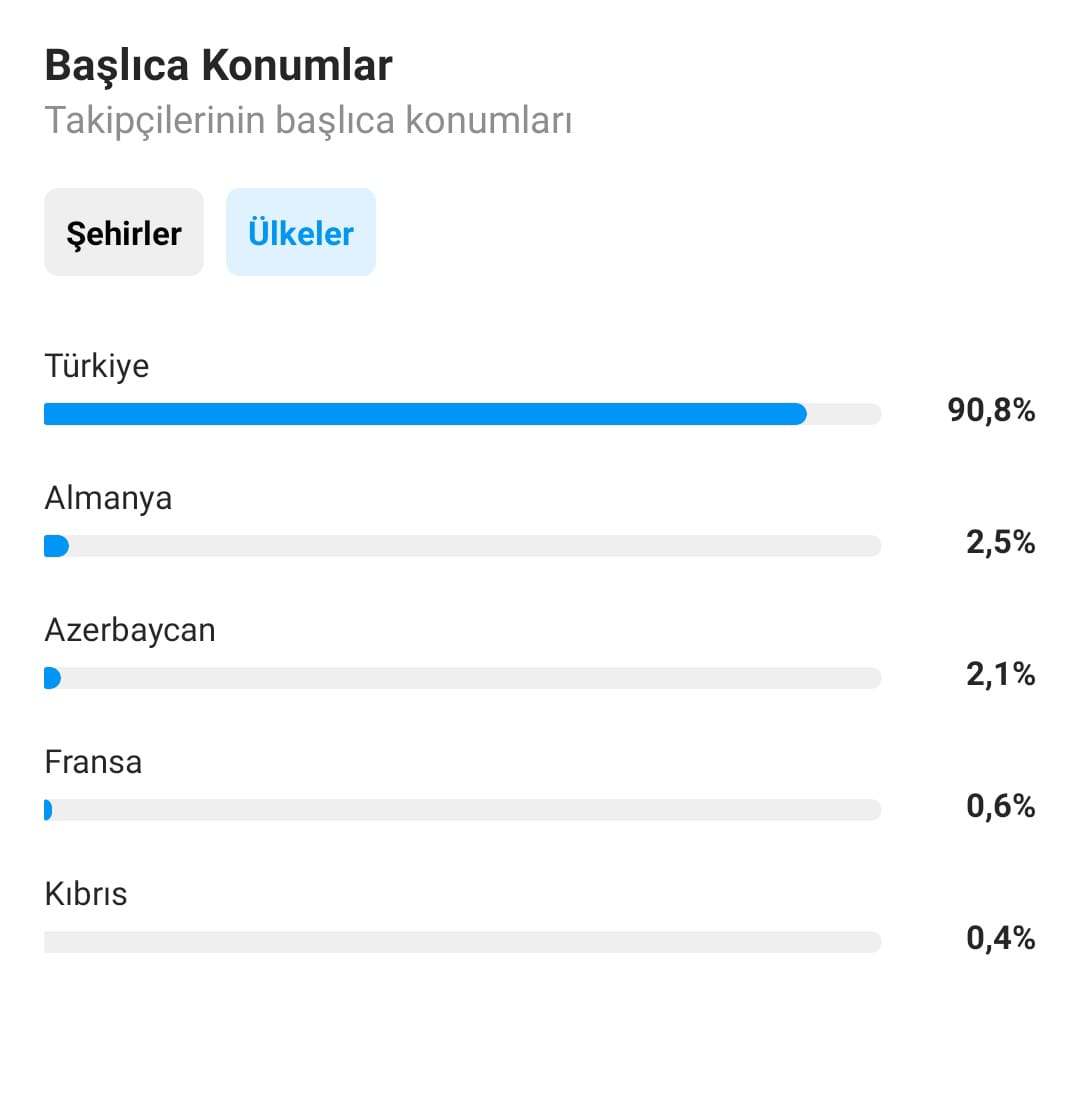This screenshot has height=1096, width=1080.
Task: Click the 0,6% percentage value
Action: (1000, 806)
